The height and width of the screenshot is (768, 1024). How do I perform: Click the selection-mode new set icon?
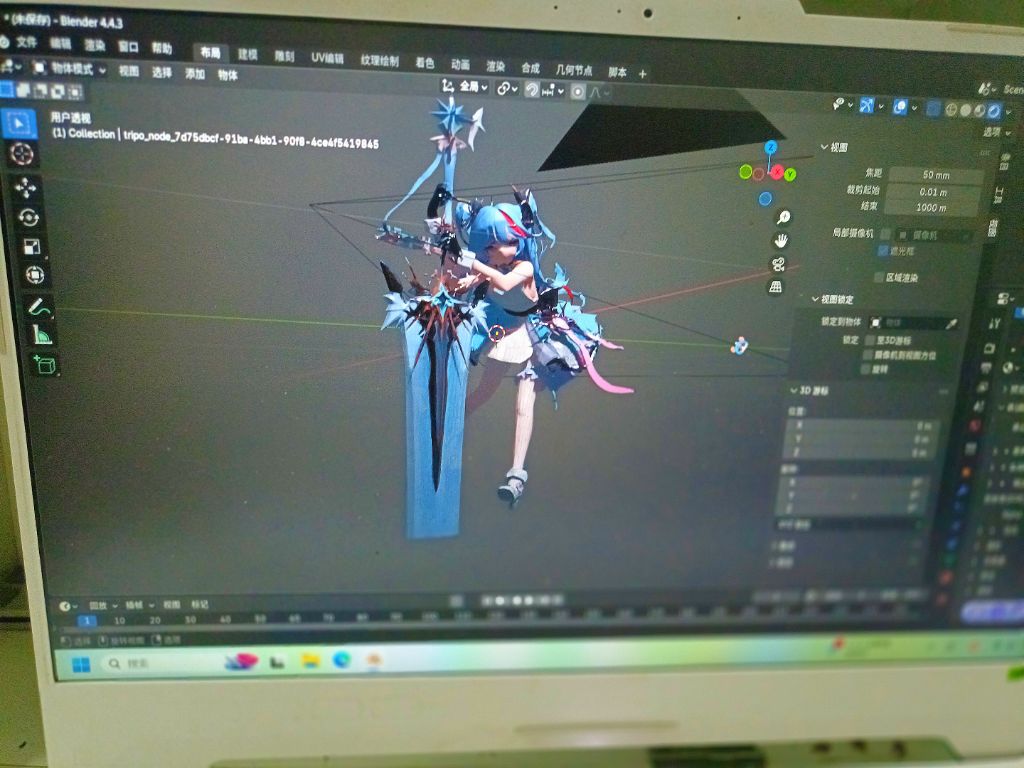tap(7, 89)
